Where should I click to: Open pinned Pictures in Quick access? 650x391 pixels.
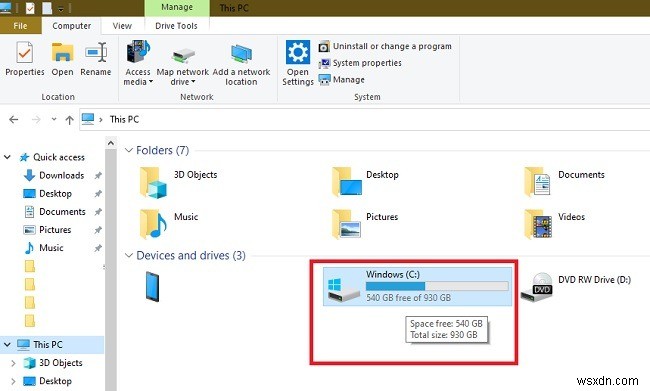55,230
